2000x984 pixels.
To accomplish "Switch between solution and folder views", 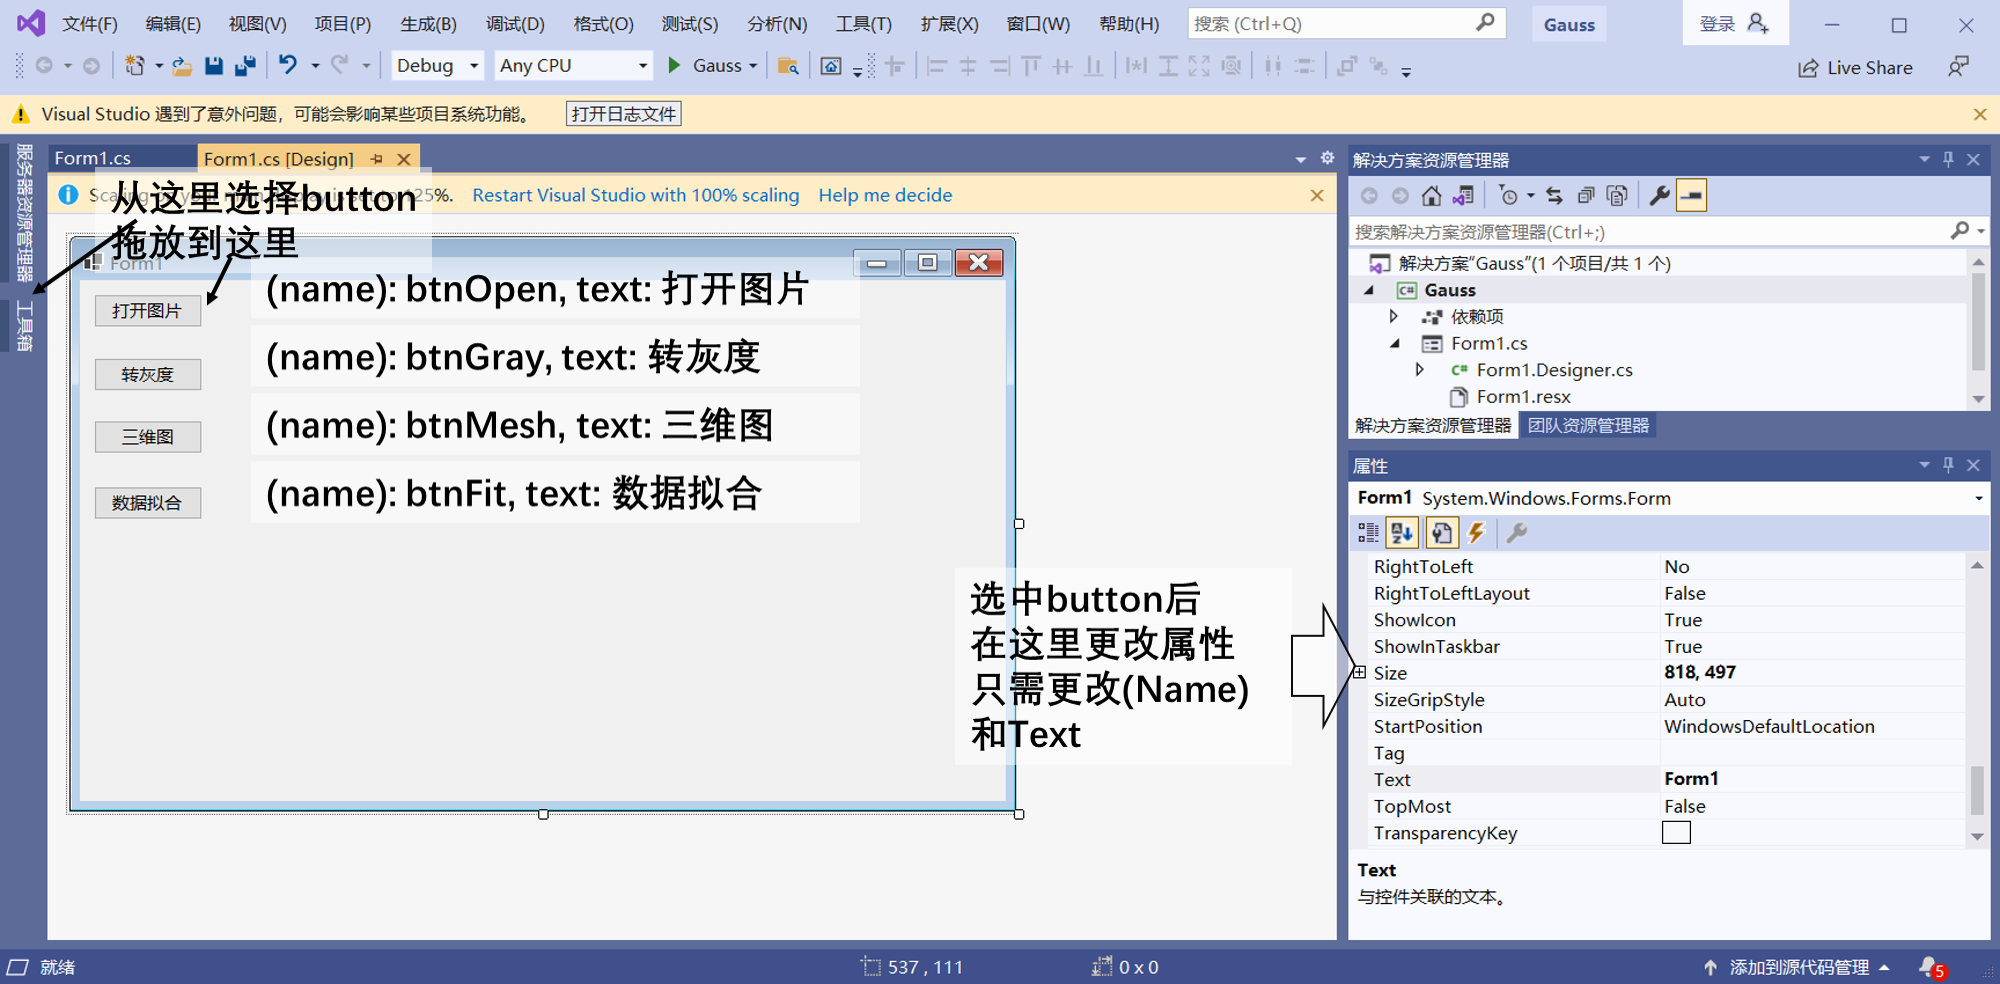I will pyautogui.click(x=1463, y=196).
